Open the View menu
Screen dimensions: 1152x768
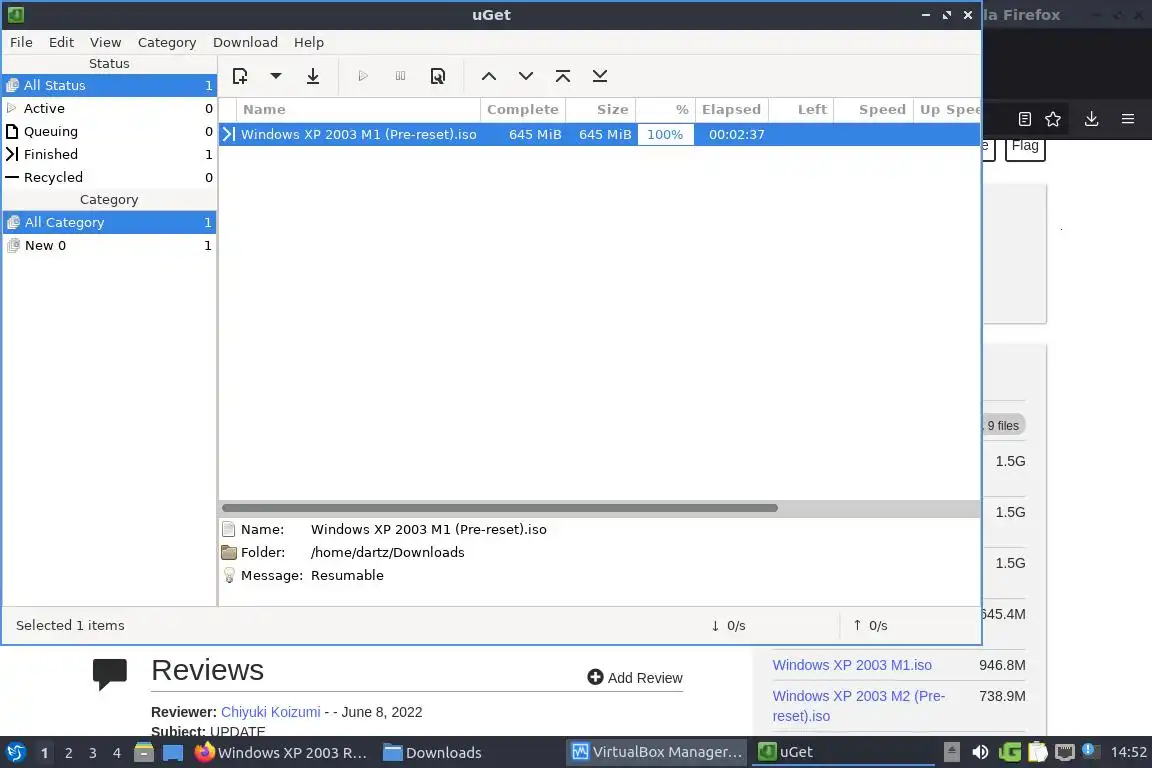(x=105, y=43)
